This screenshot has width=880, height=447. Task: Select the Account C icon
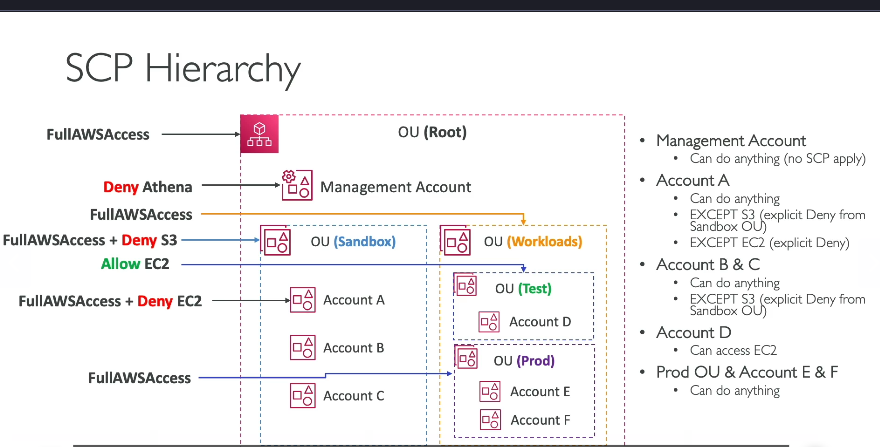click(x=302, y=395)
